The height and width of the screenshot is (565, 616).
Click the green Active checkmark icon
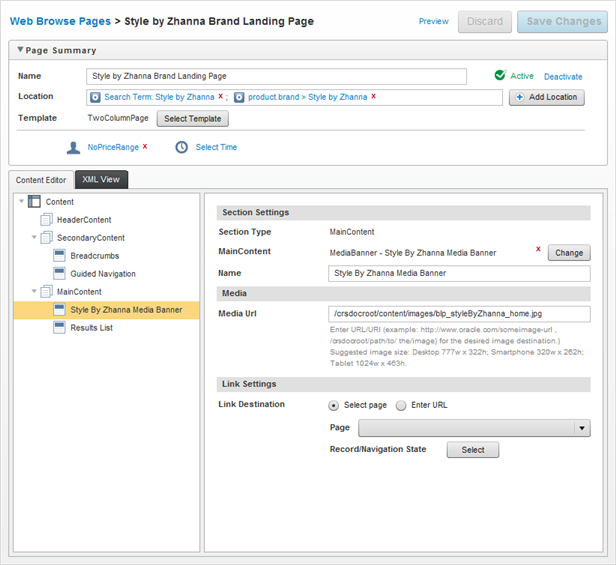click(x=500, y=75)
